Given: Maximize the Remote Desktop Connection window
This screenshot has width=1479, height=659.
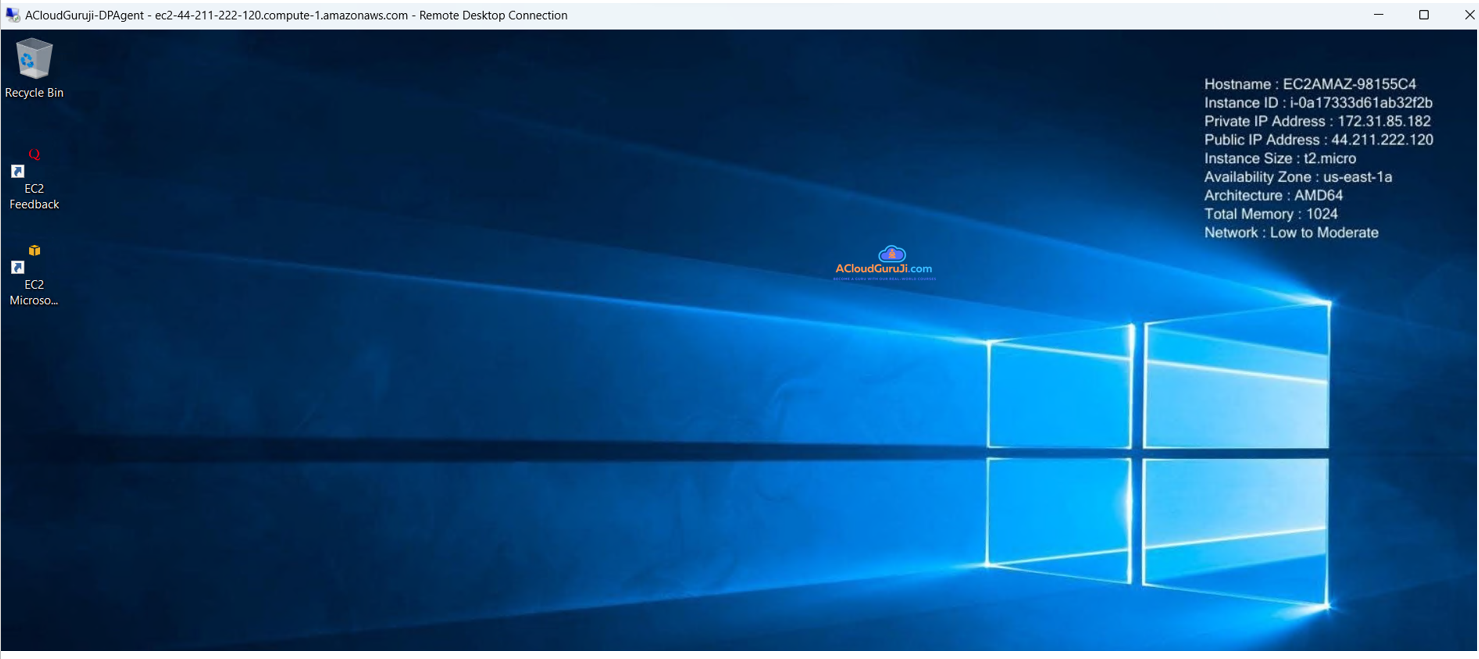Looking at the screenshot, I should 1424,15.
